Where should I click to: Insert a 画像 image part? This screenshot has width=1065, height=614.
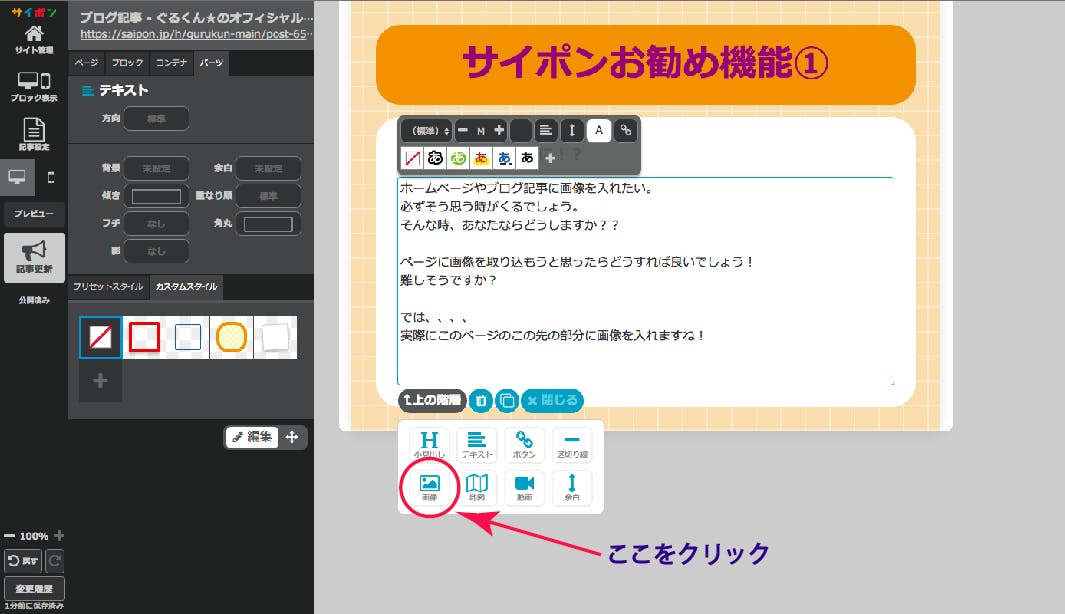click(x=429, y=488)
